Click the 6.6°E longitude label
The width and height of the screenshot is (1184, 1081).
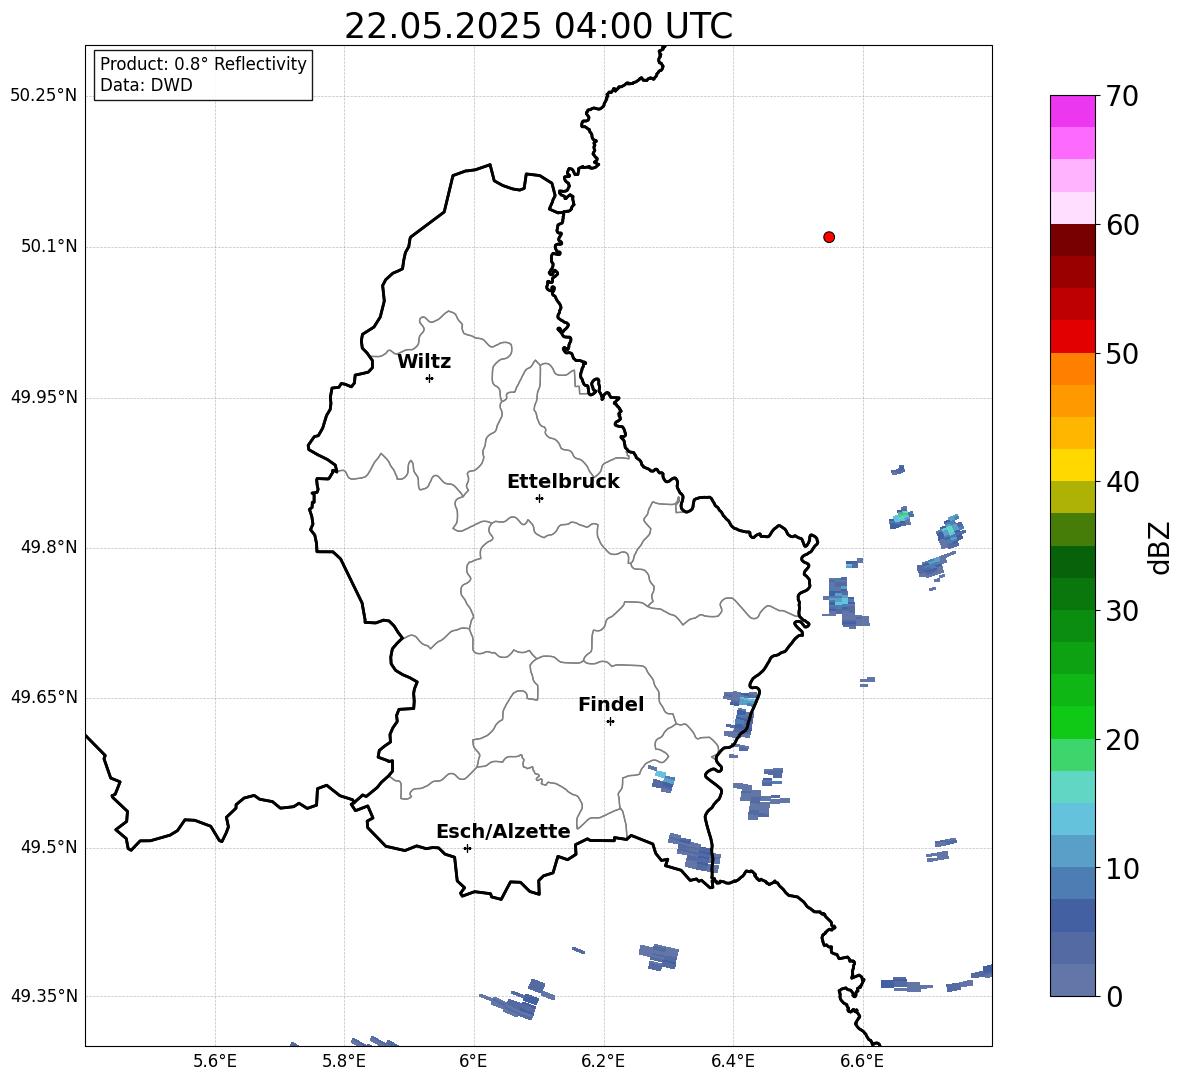862,1061
